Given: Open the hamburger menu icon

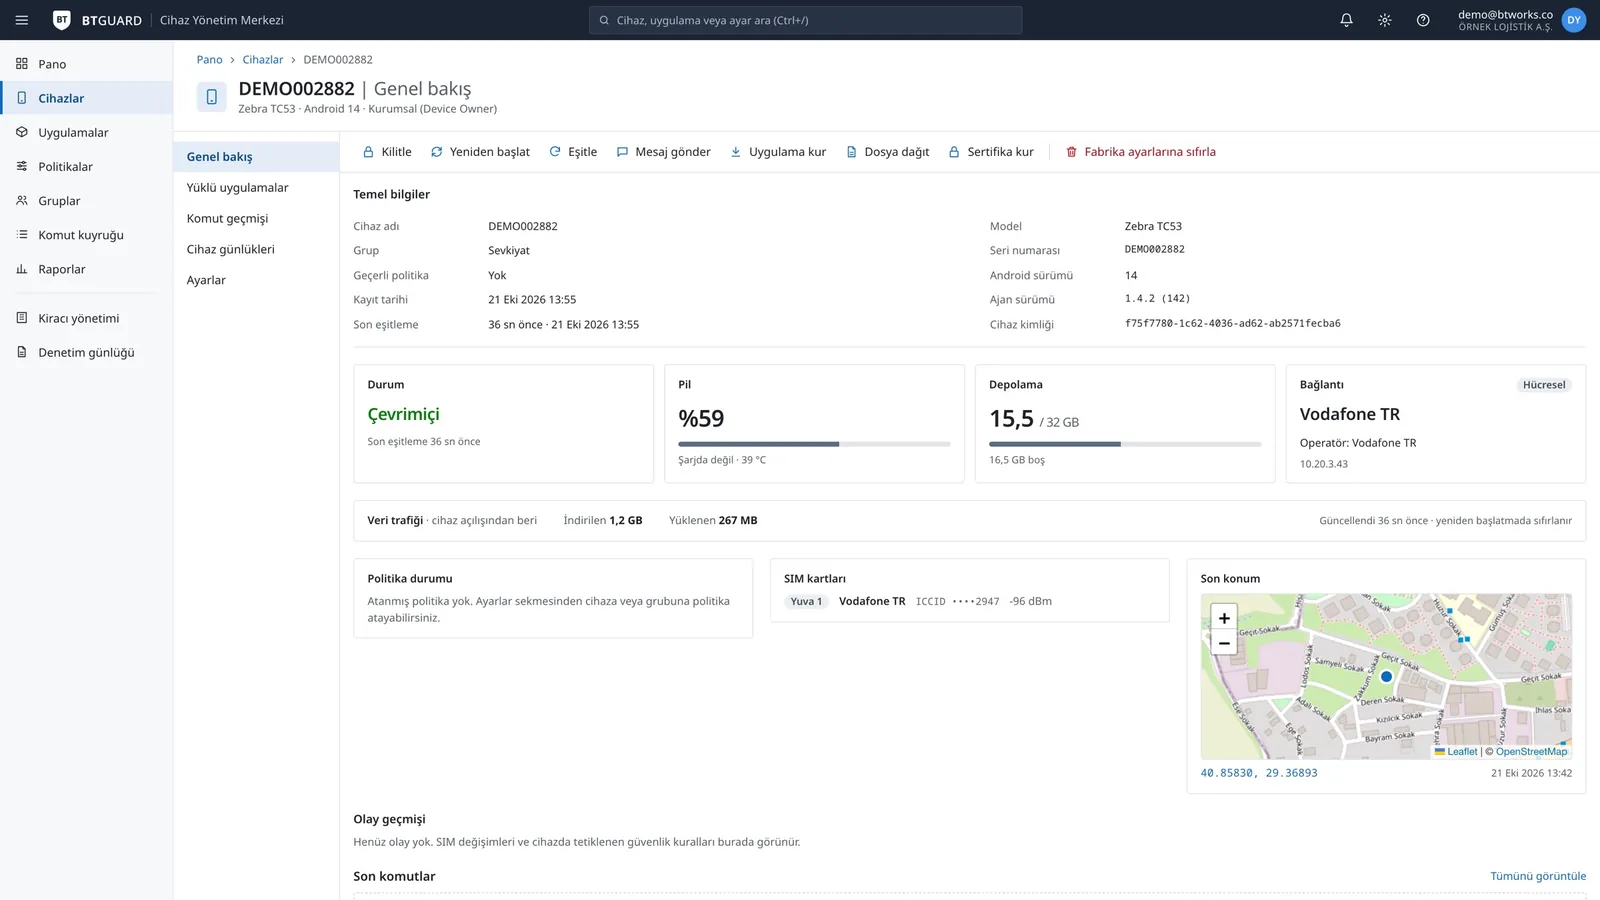Looking at the screenshot, I should pos(22,20).
